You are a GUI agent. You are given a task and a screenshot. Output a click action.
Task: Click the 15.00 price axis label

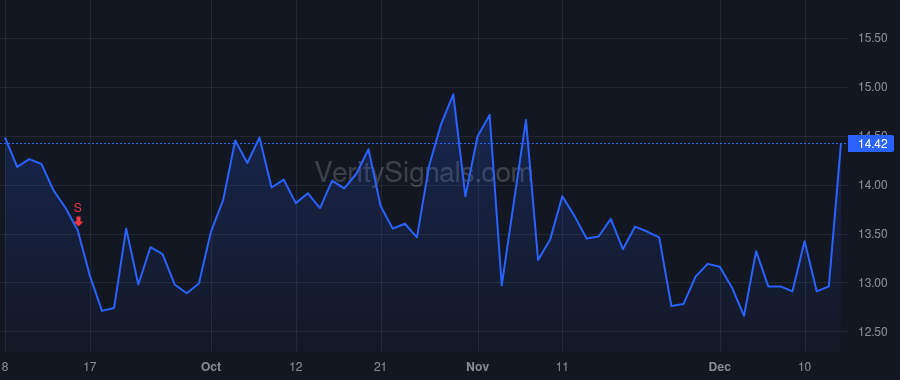872,87
